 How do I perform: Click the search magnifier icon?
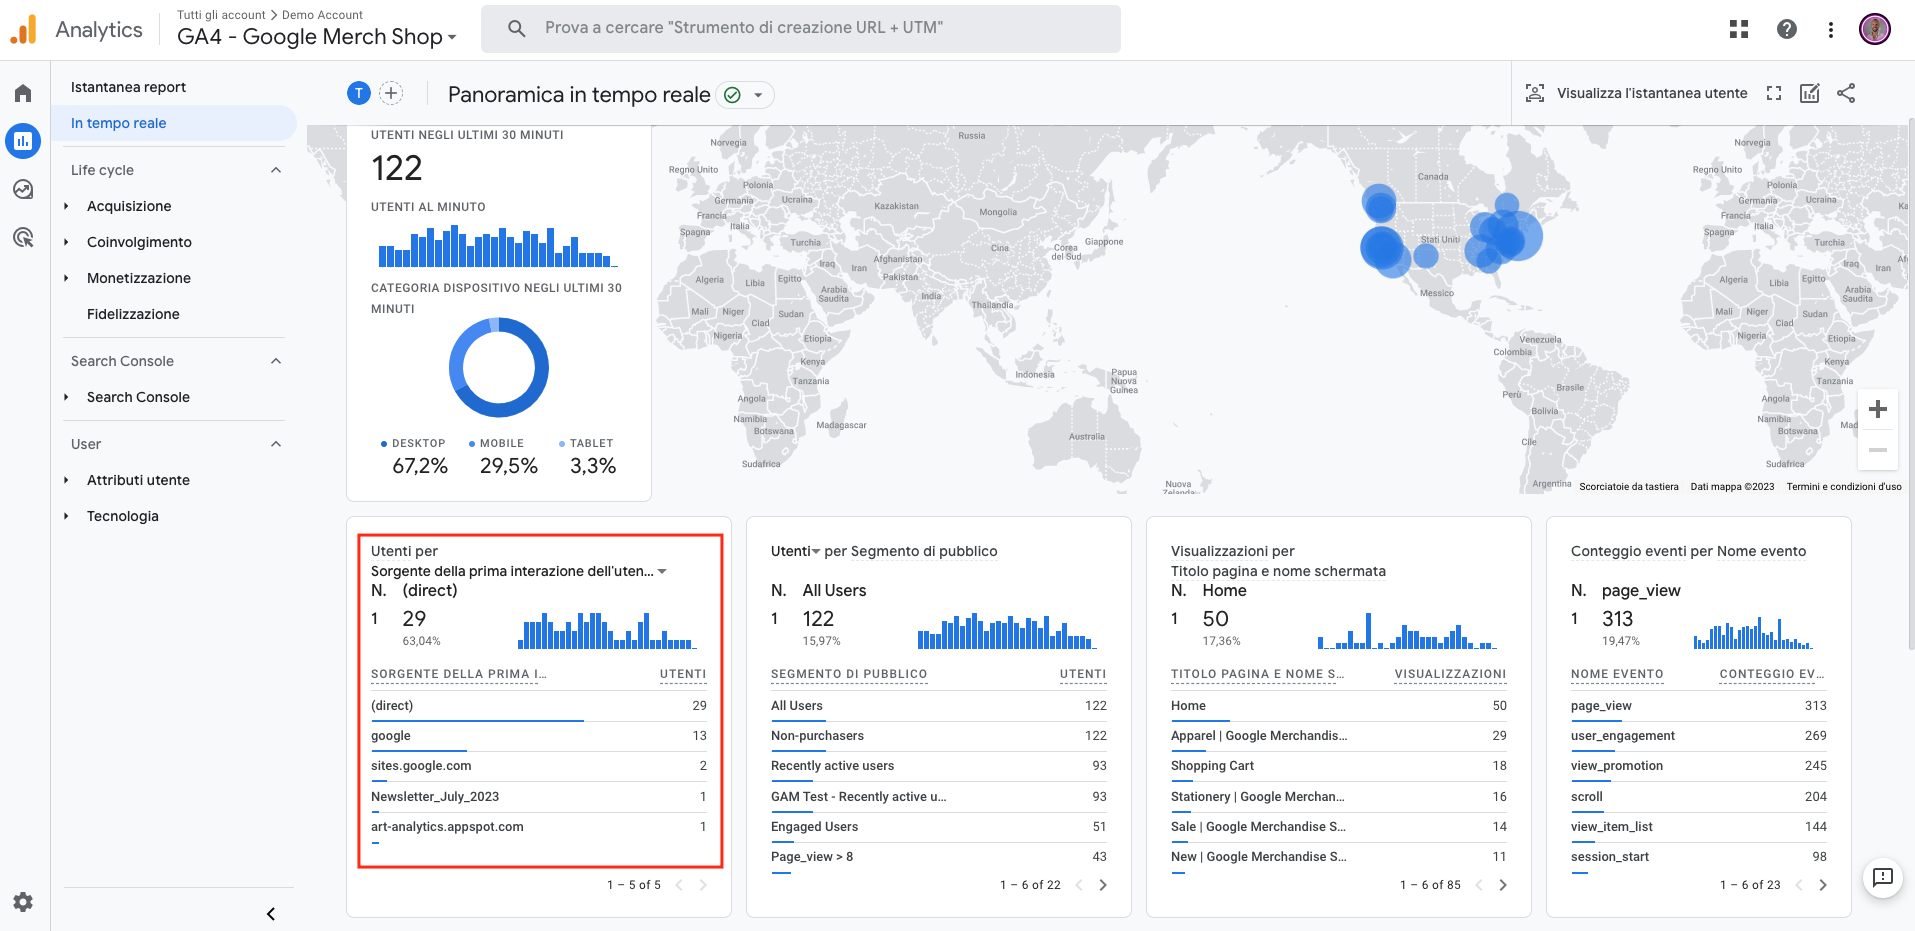tap(516, 28)
